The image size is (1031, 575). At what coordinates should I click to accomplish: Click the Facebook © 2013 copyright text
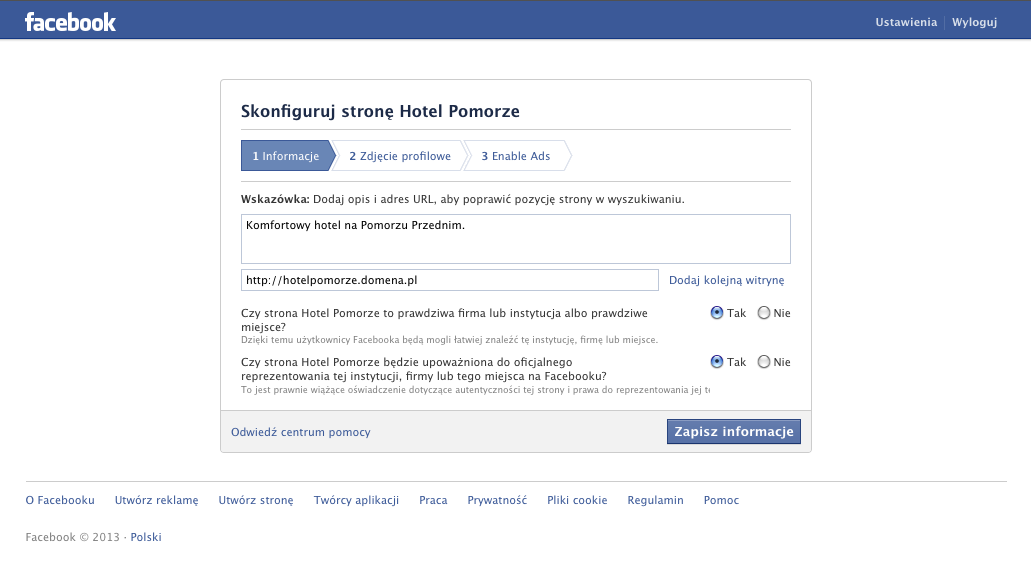(72, 537)
